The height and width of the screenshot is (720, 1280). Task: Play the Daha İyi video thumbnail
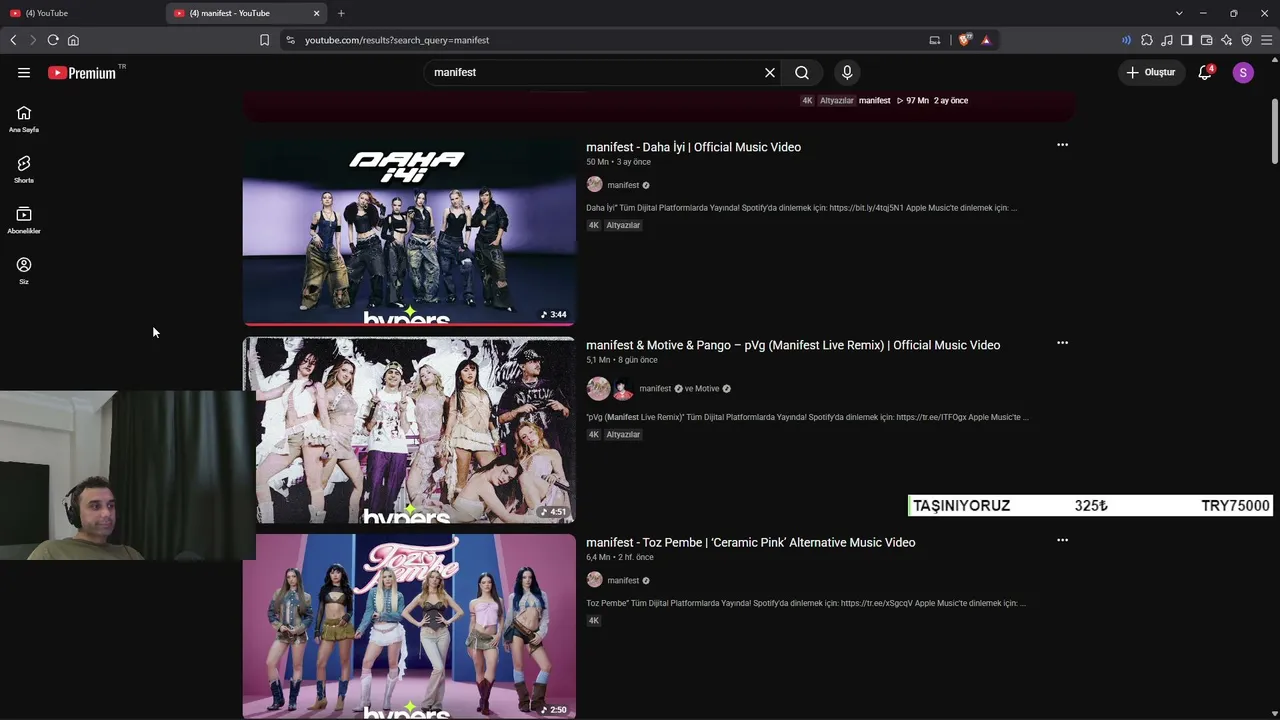point(409,231)
